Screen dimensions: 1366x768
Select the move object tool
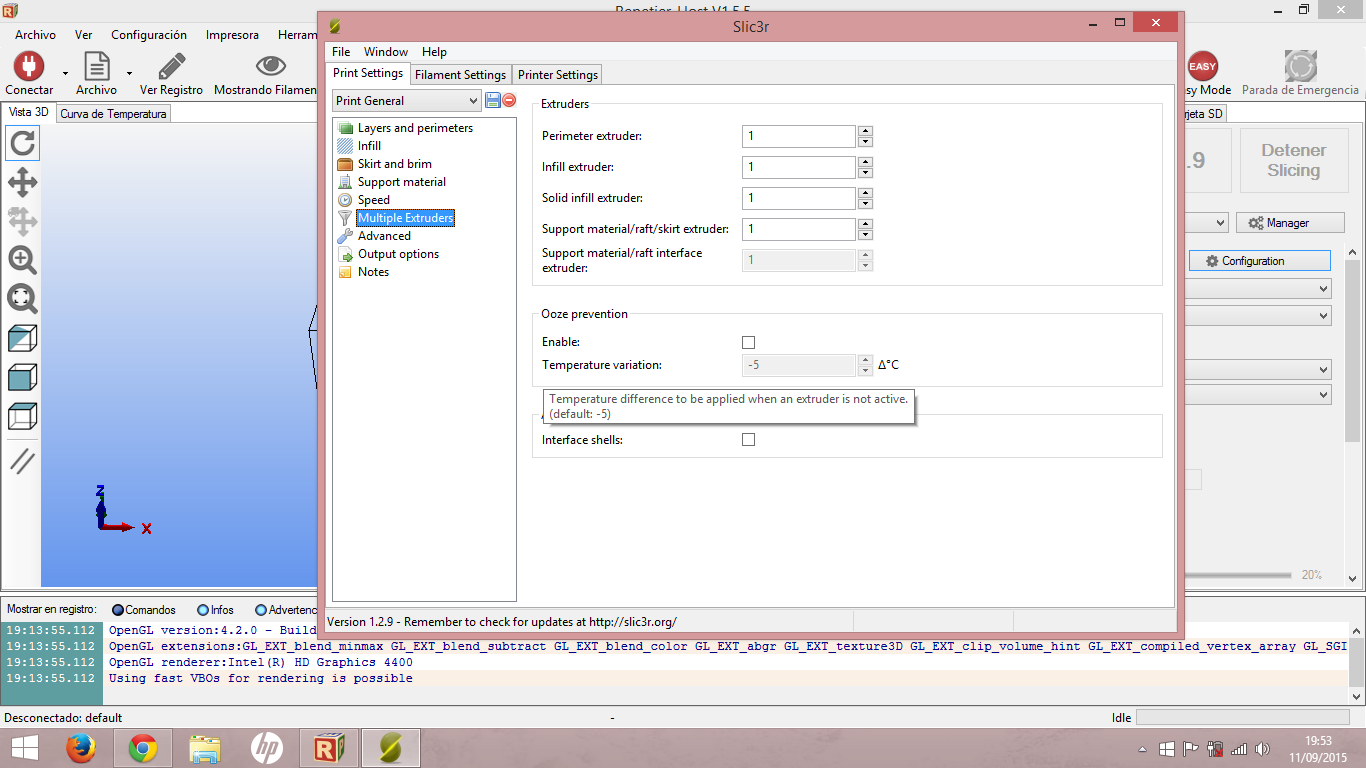22,221
